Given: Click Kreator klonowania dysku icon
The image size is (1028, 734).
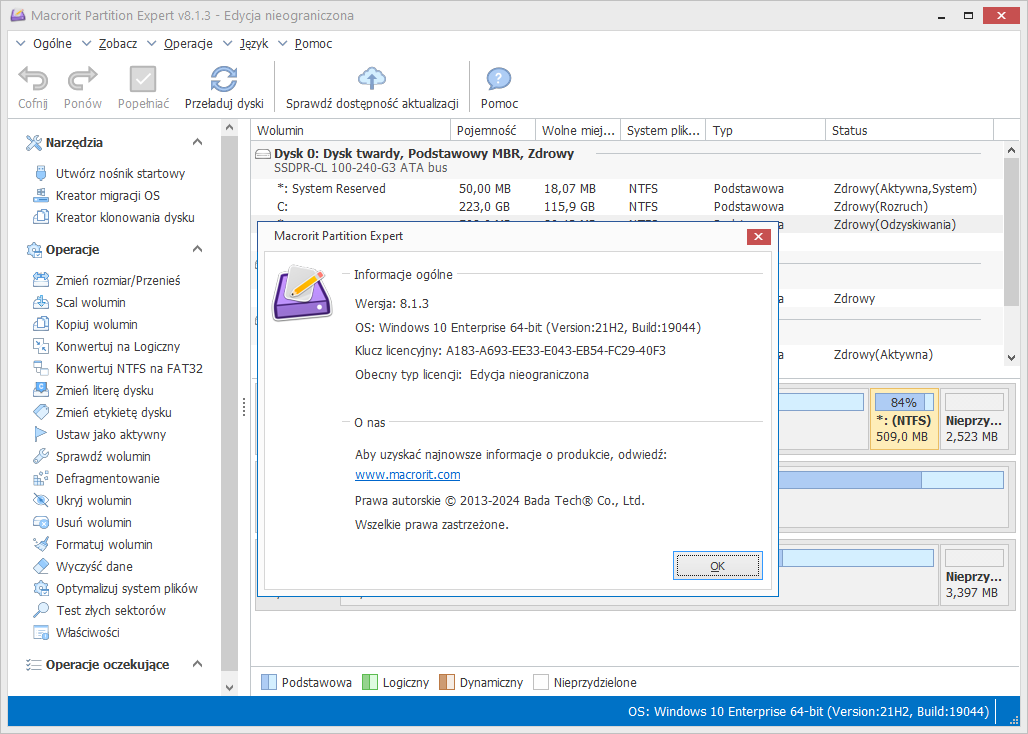Looking at the screenshot, I should pos(41,217).
